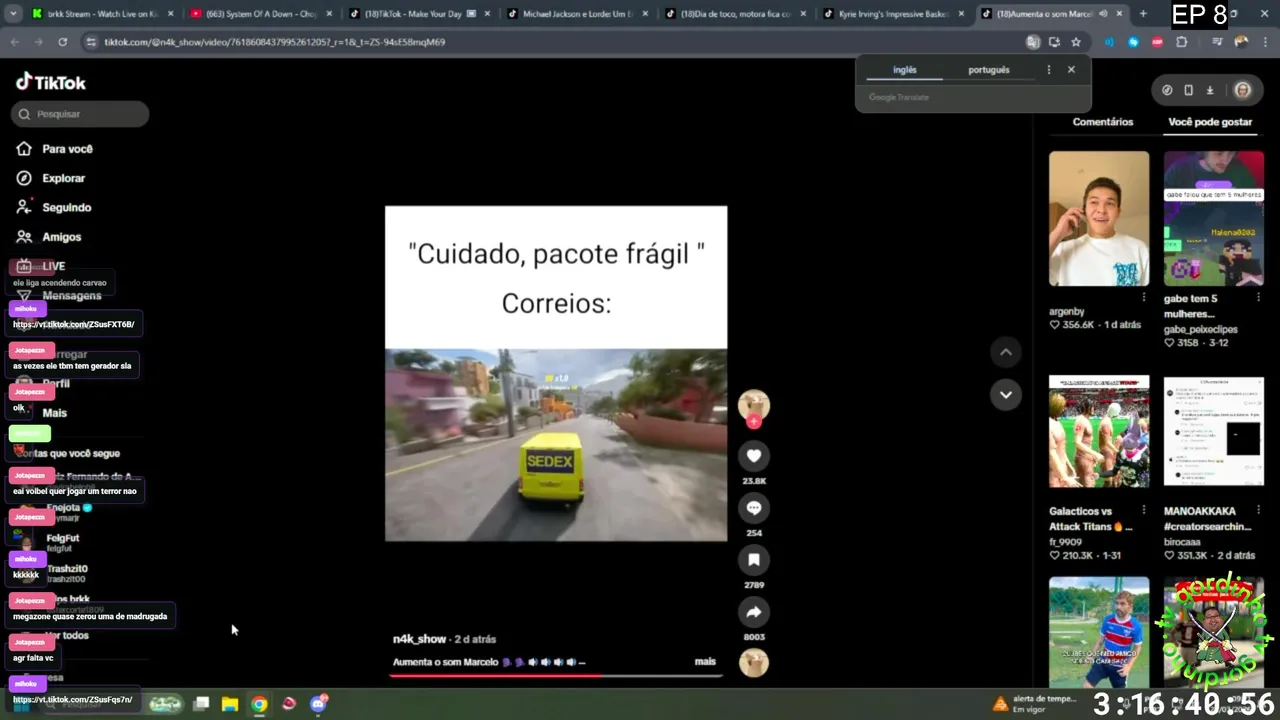Like the video with the heart icon
1280x720 pixels.
click(754, 456)
